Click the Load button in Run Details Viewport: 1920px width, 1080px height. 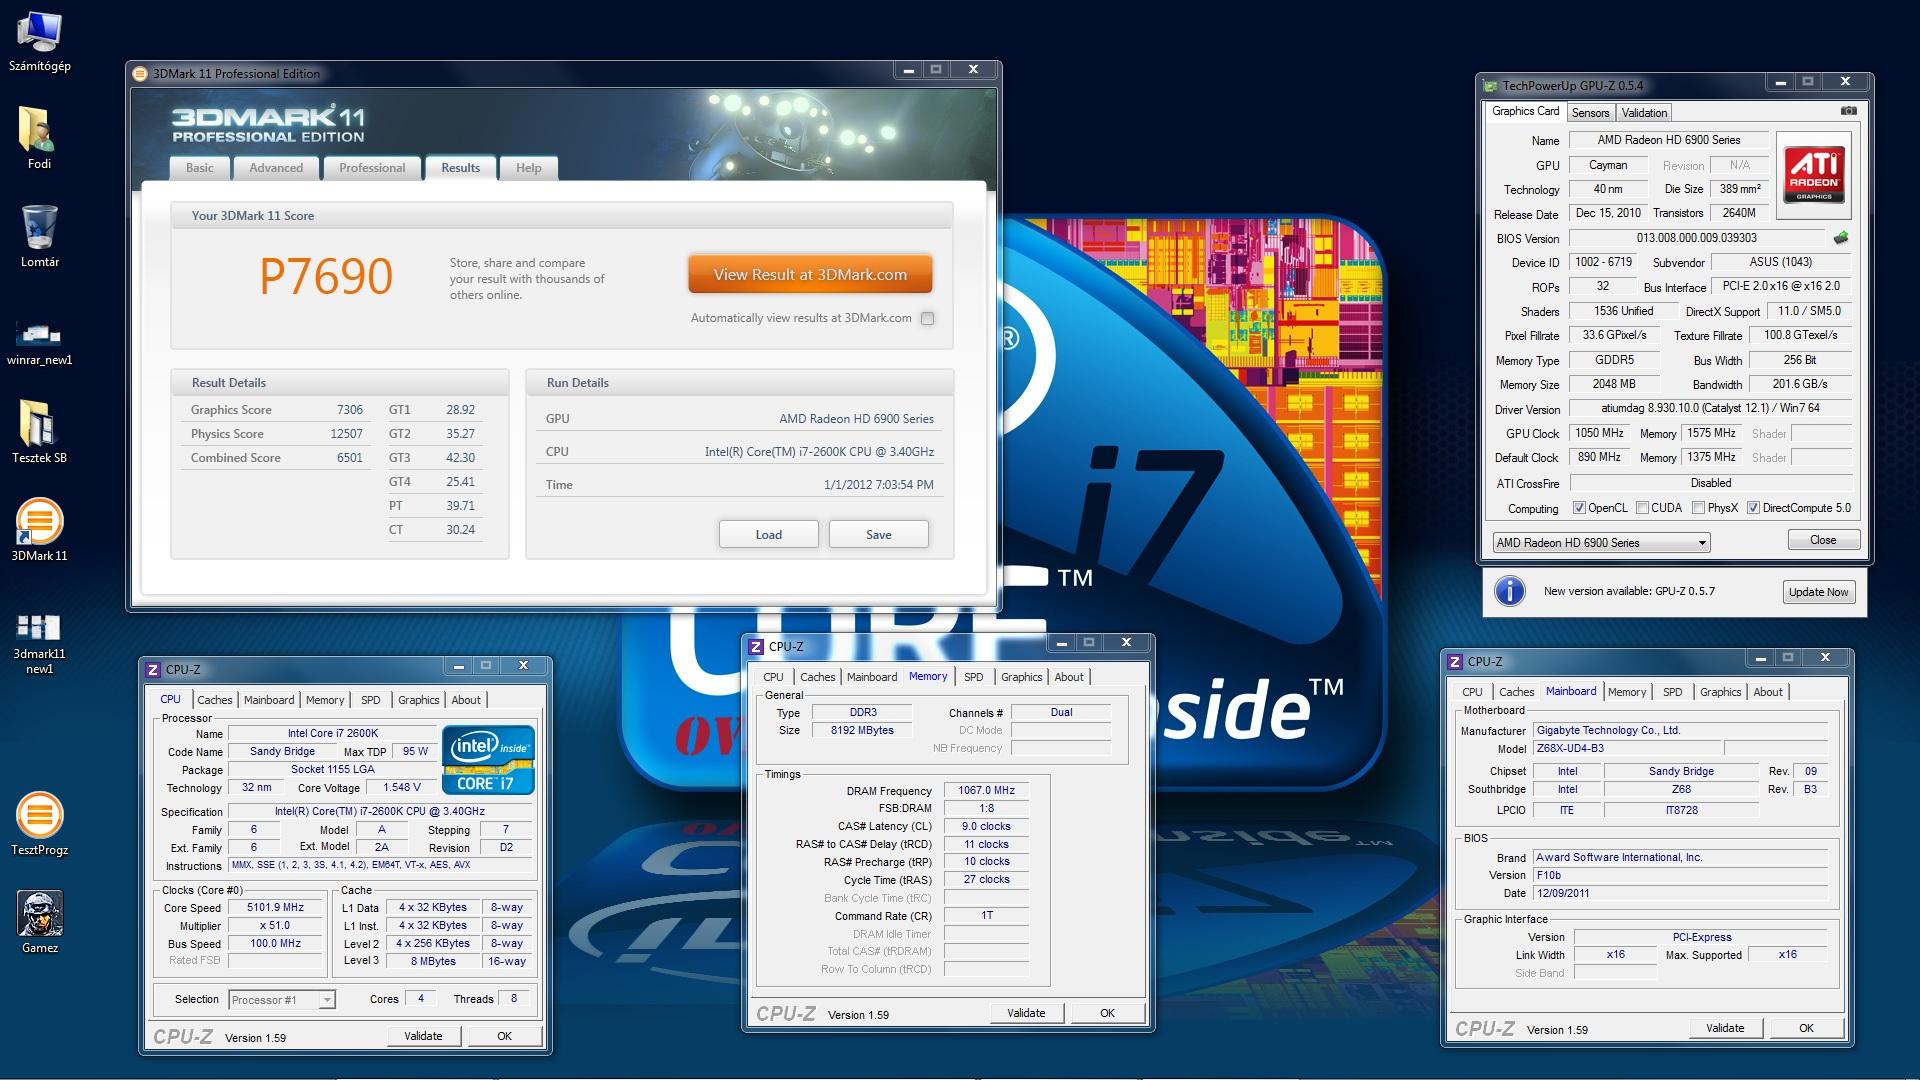click(768, 534)
